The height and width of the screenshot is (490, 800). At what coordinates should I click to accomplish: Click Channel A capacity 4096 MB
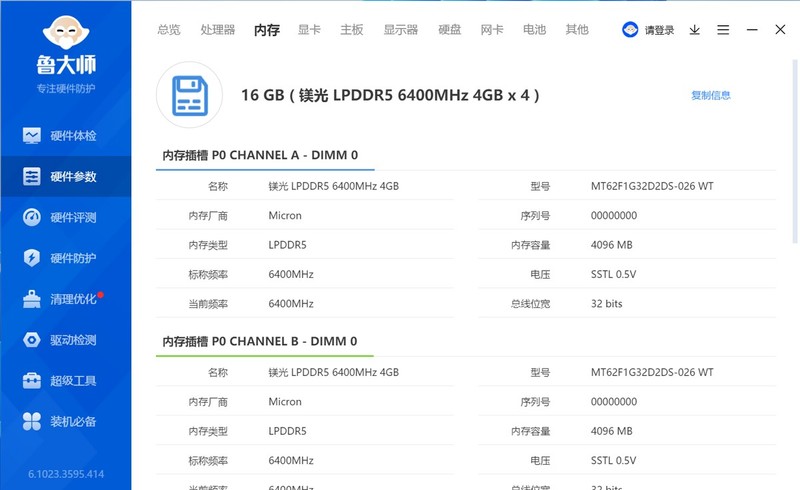coord(612,245)
